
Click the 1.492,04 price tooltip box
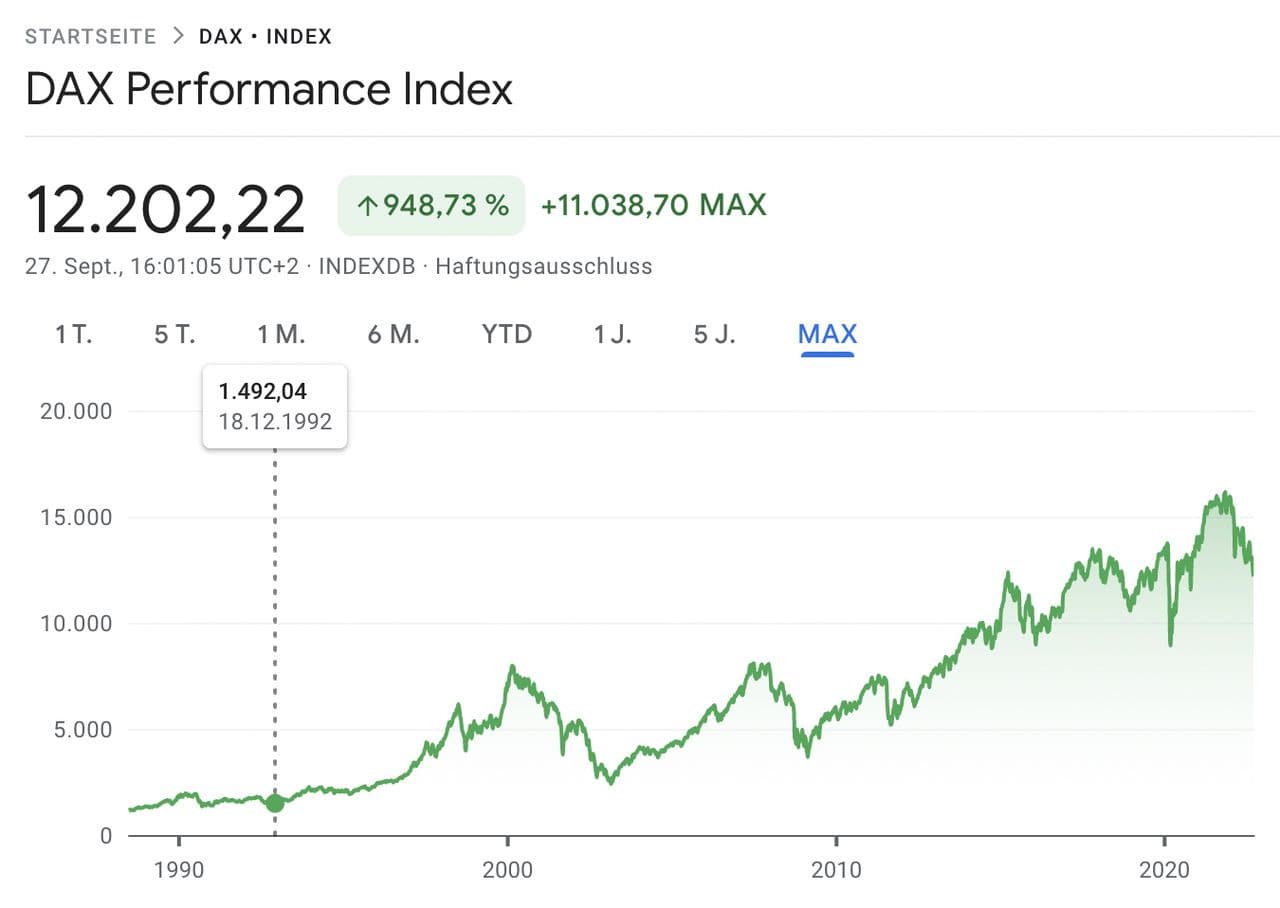point(275,406)
